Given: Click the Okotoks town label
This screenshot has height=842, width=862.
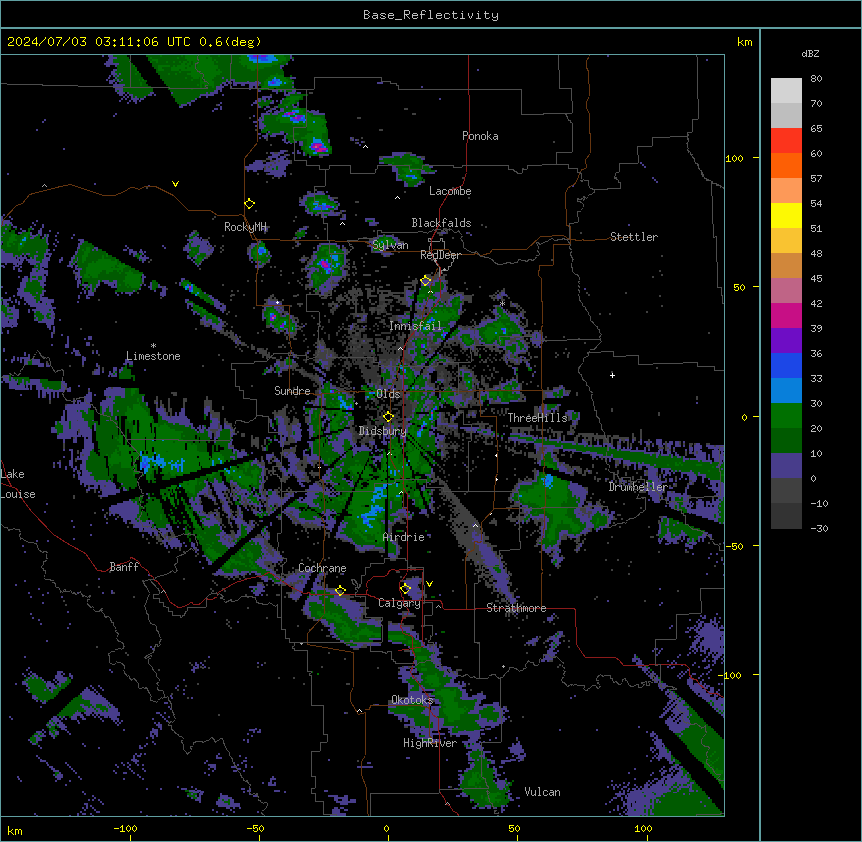Looking at the screenshot, I should (x=412, y=700).
